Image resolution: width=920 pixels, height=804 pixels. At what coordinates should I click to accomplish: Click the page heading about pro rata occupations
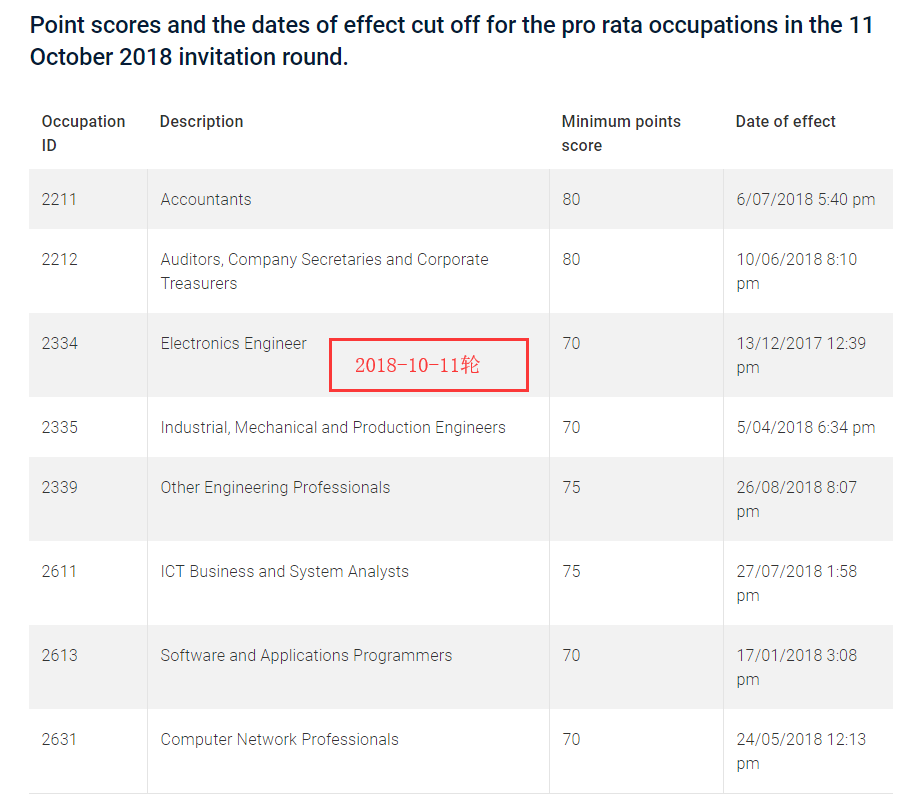(x=451, y=41)
